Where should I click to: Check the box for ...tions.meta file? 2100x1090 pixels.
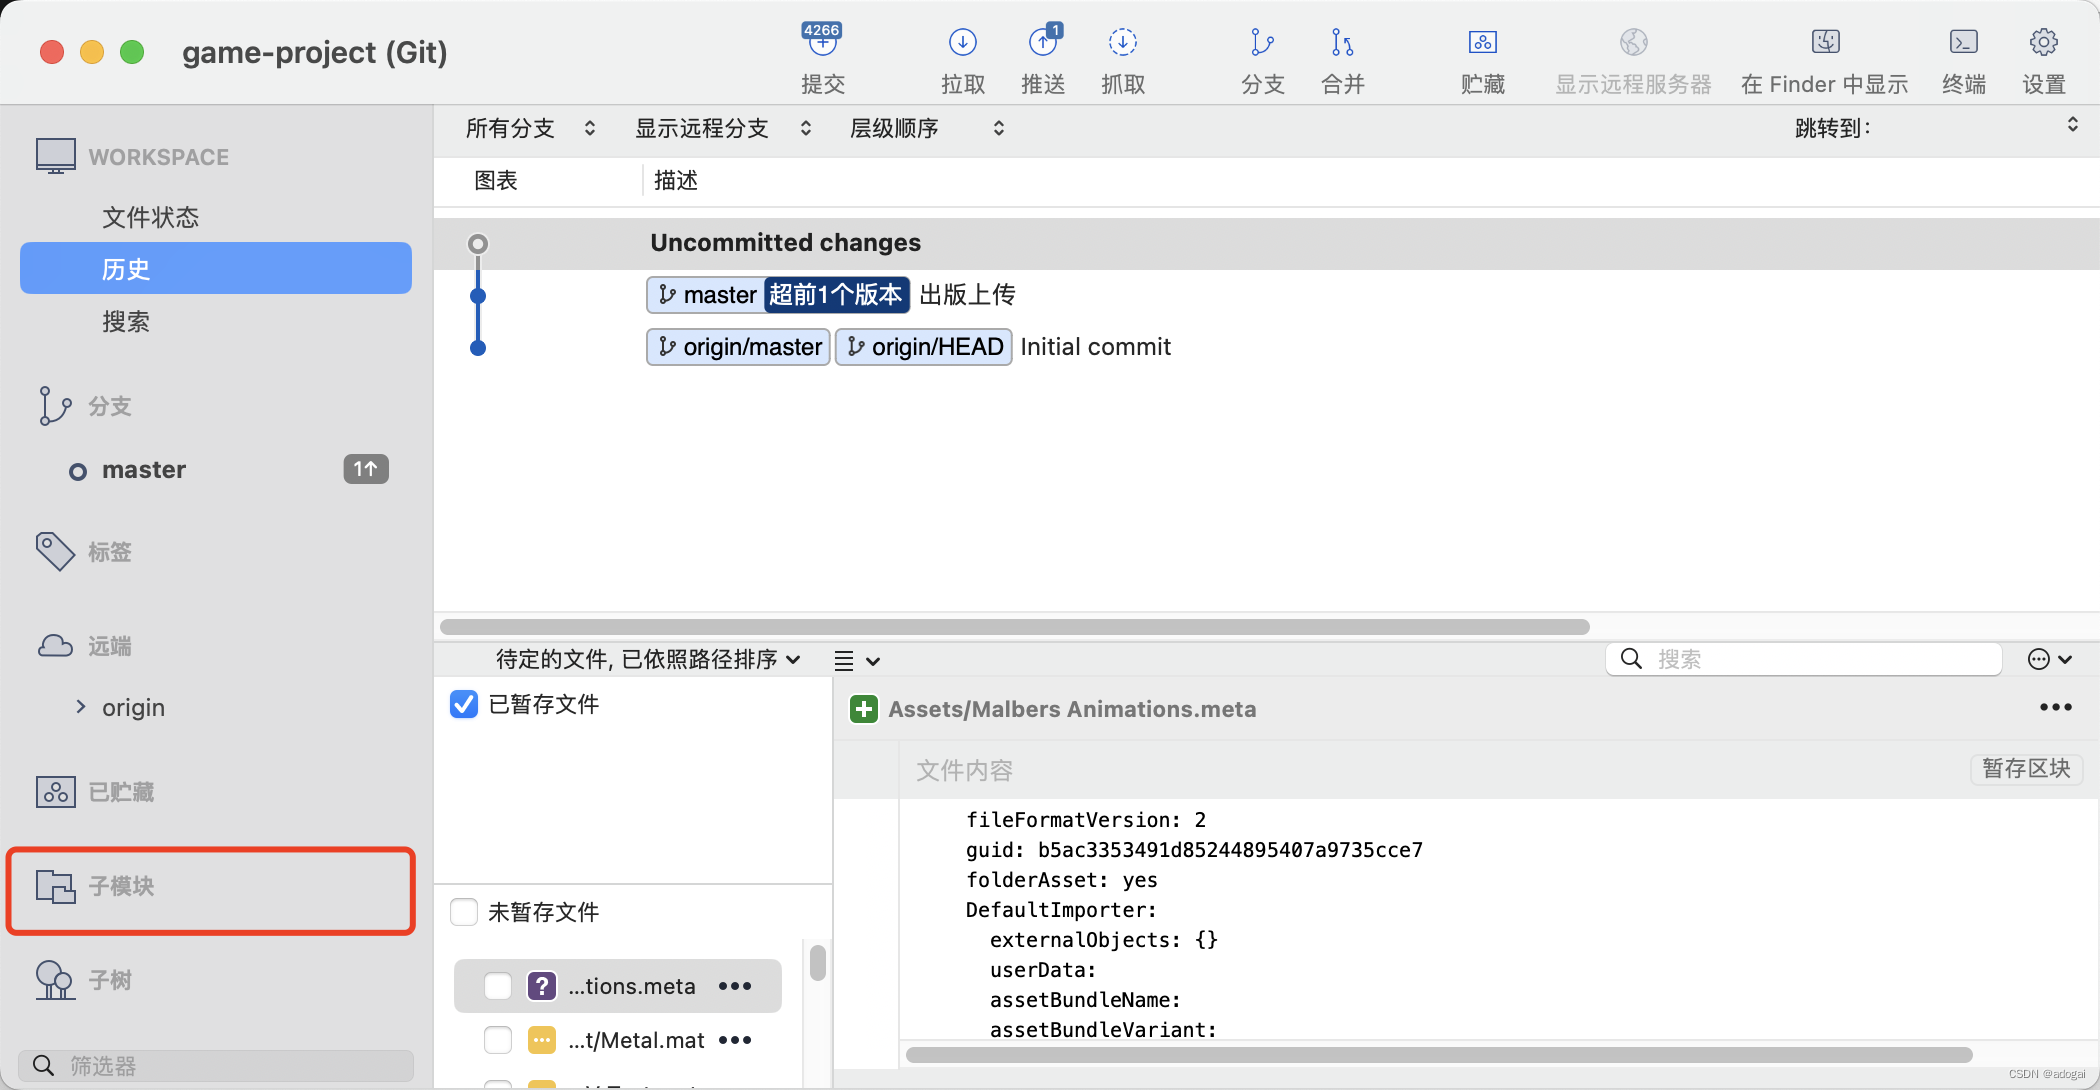click(x=498, y=986)
